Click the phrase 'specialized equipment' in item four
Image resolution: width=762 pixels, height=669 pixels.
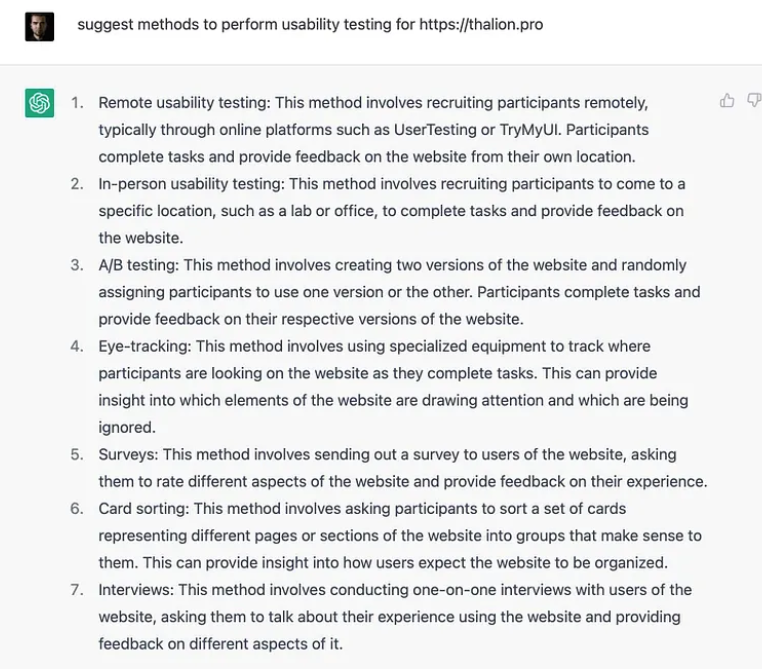click(x=482, y=346)
